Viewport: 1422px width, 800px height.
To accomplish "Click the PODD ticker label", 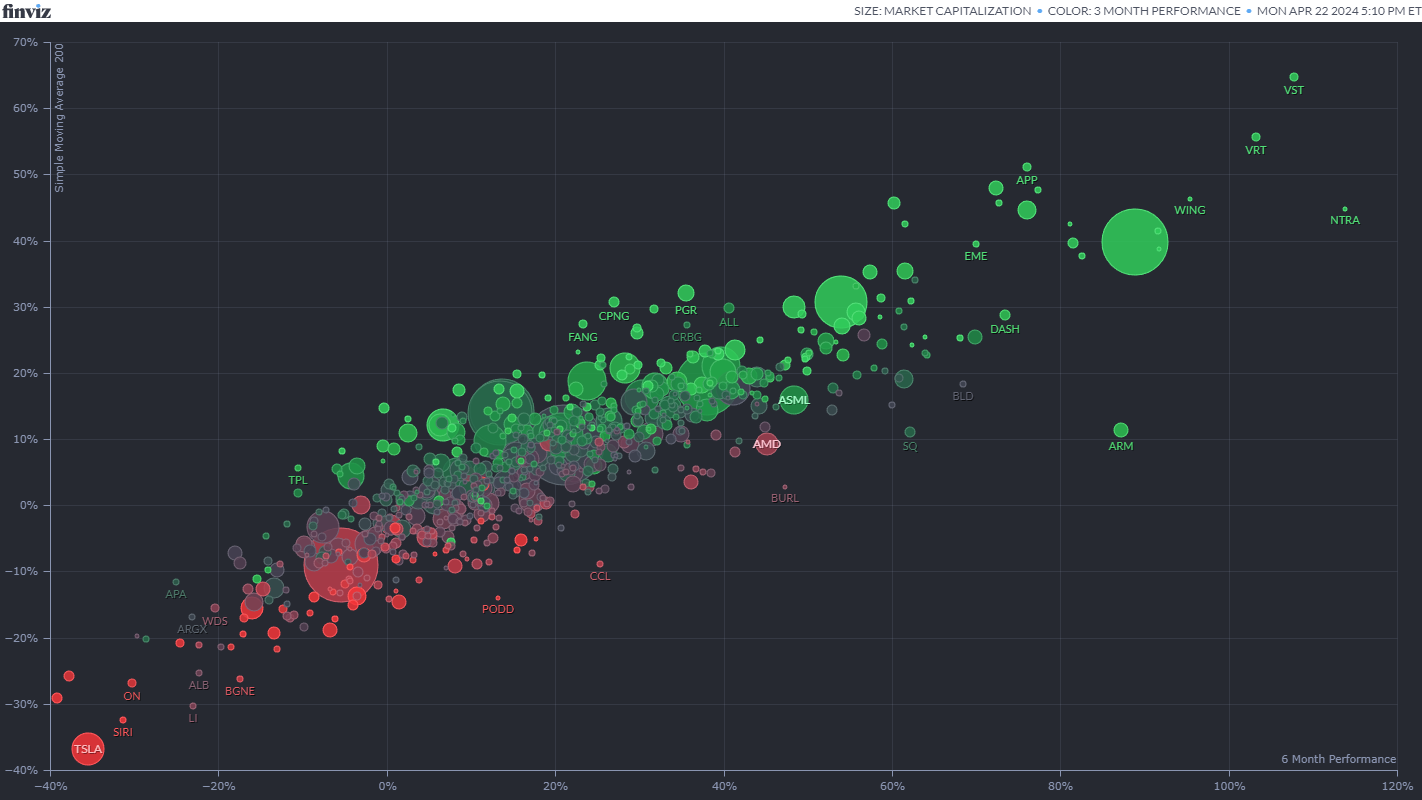I will (498, 609).
